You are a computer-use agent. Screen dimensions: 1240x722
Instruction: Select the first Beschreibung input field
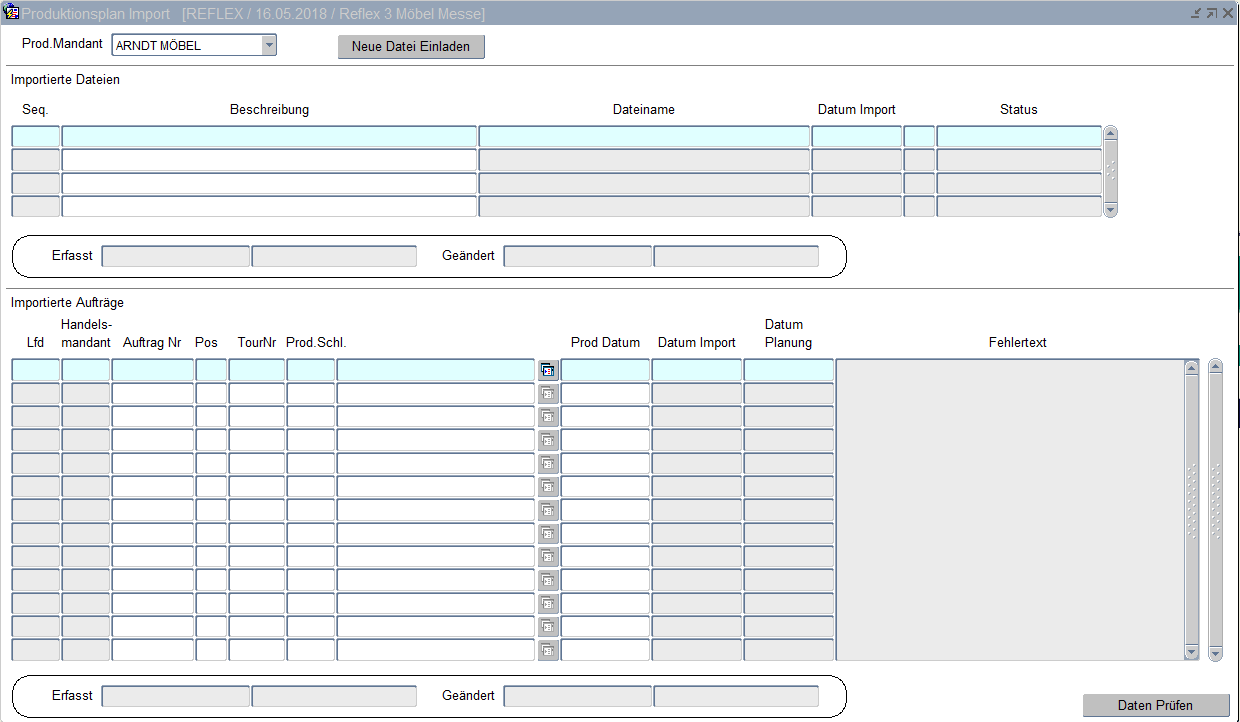(x=269, y=137)
